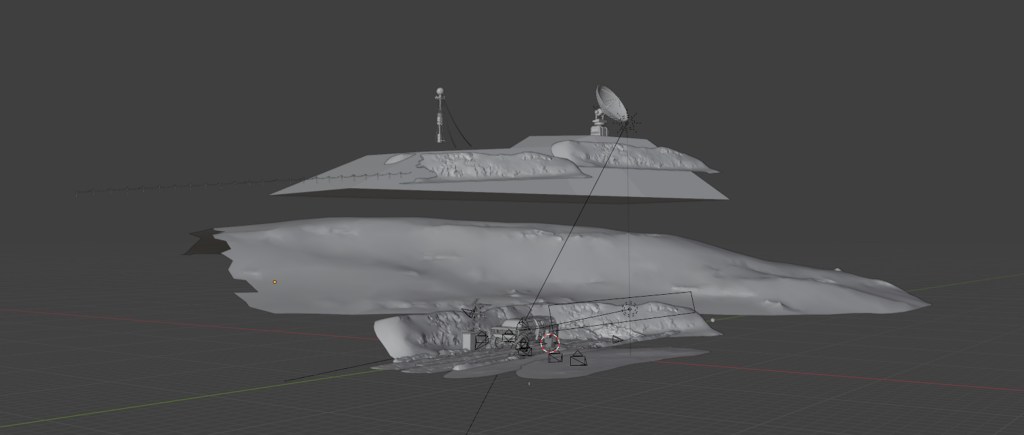Click the antenna mast with sphere top

coord(438,115)
